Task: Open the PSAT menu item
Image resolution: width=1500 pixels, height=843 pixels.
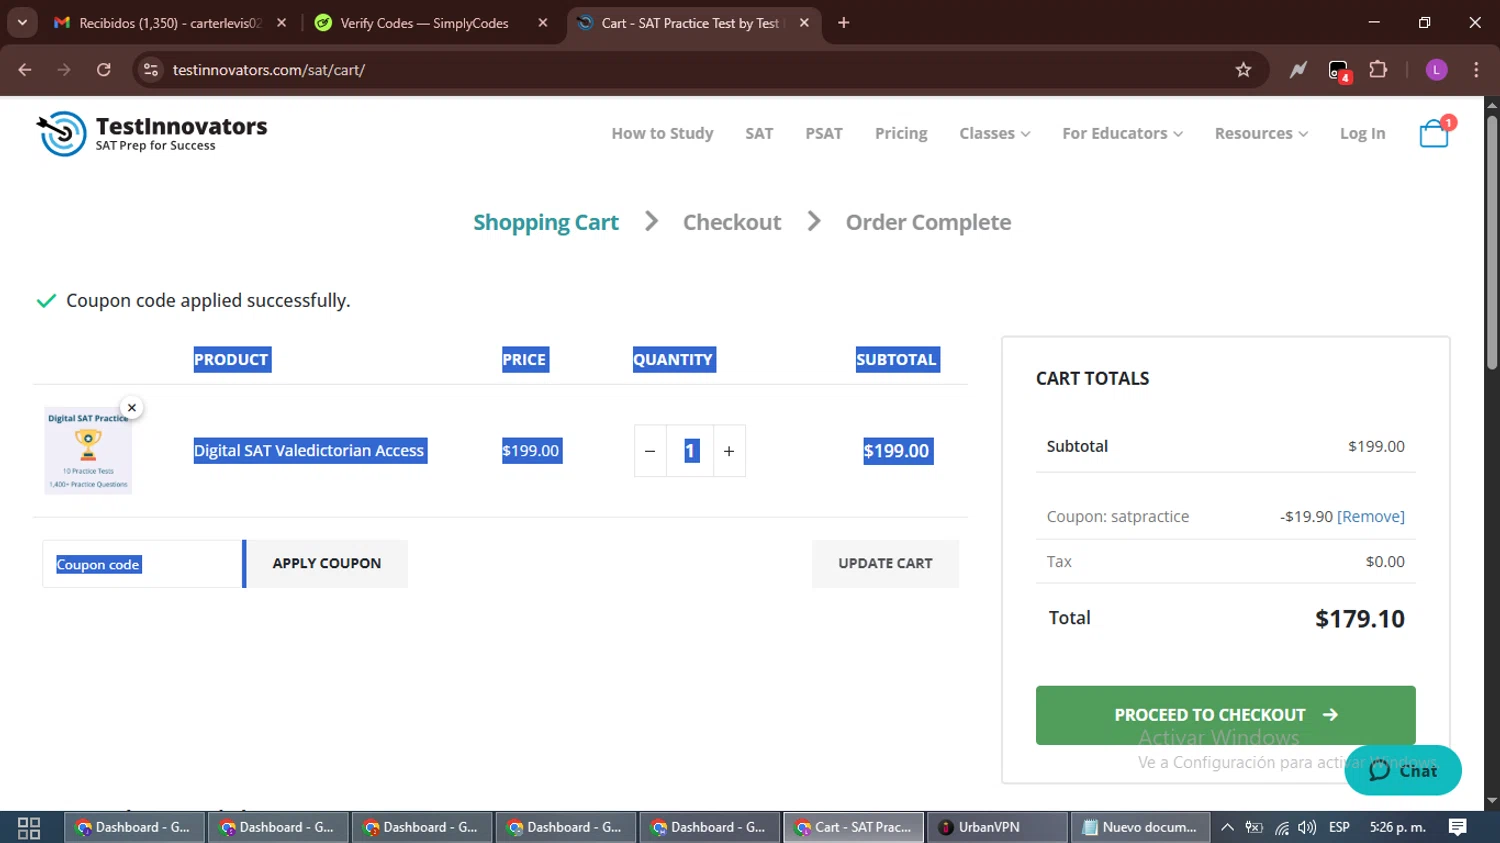Action: (824, 134)
